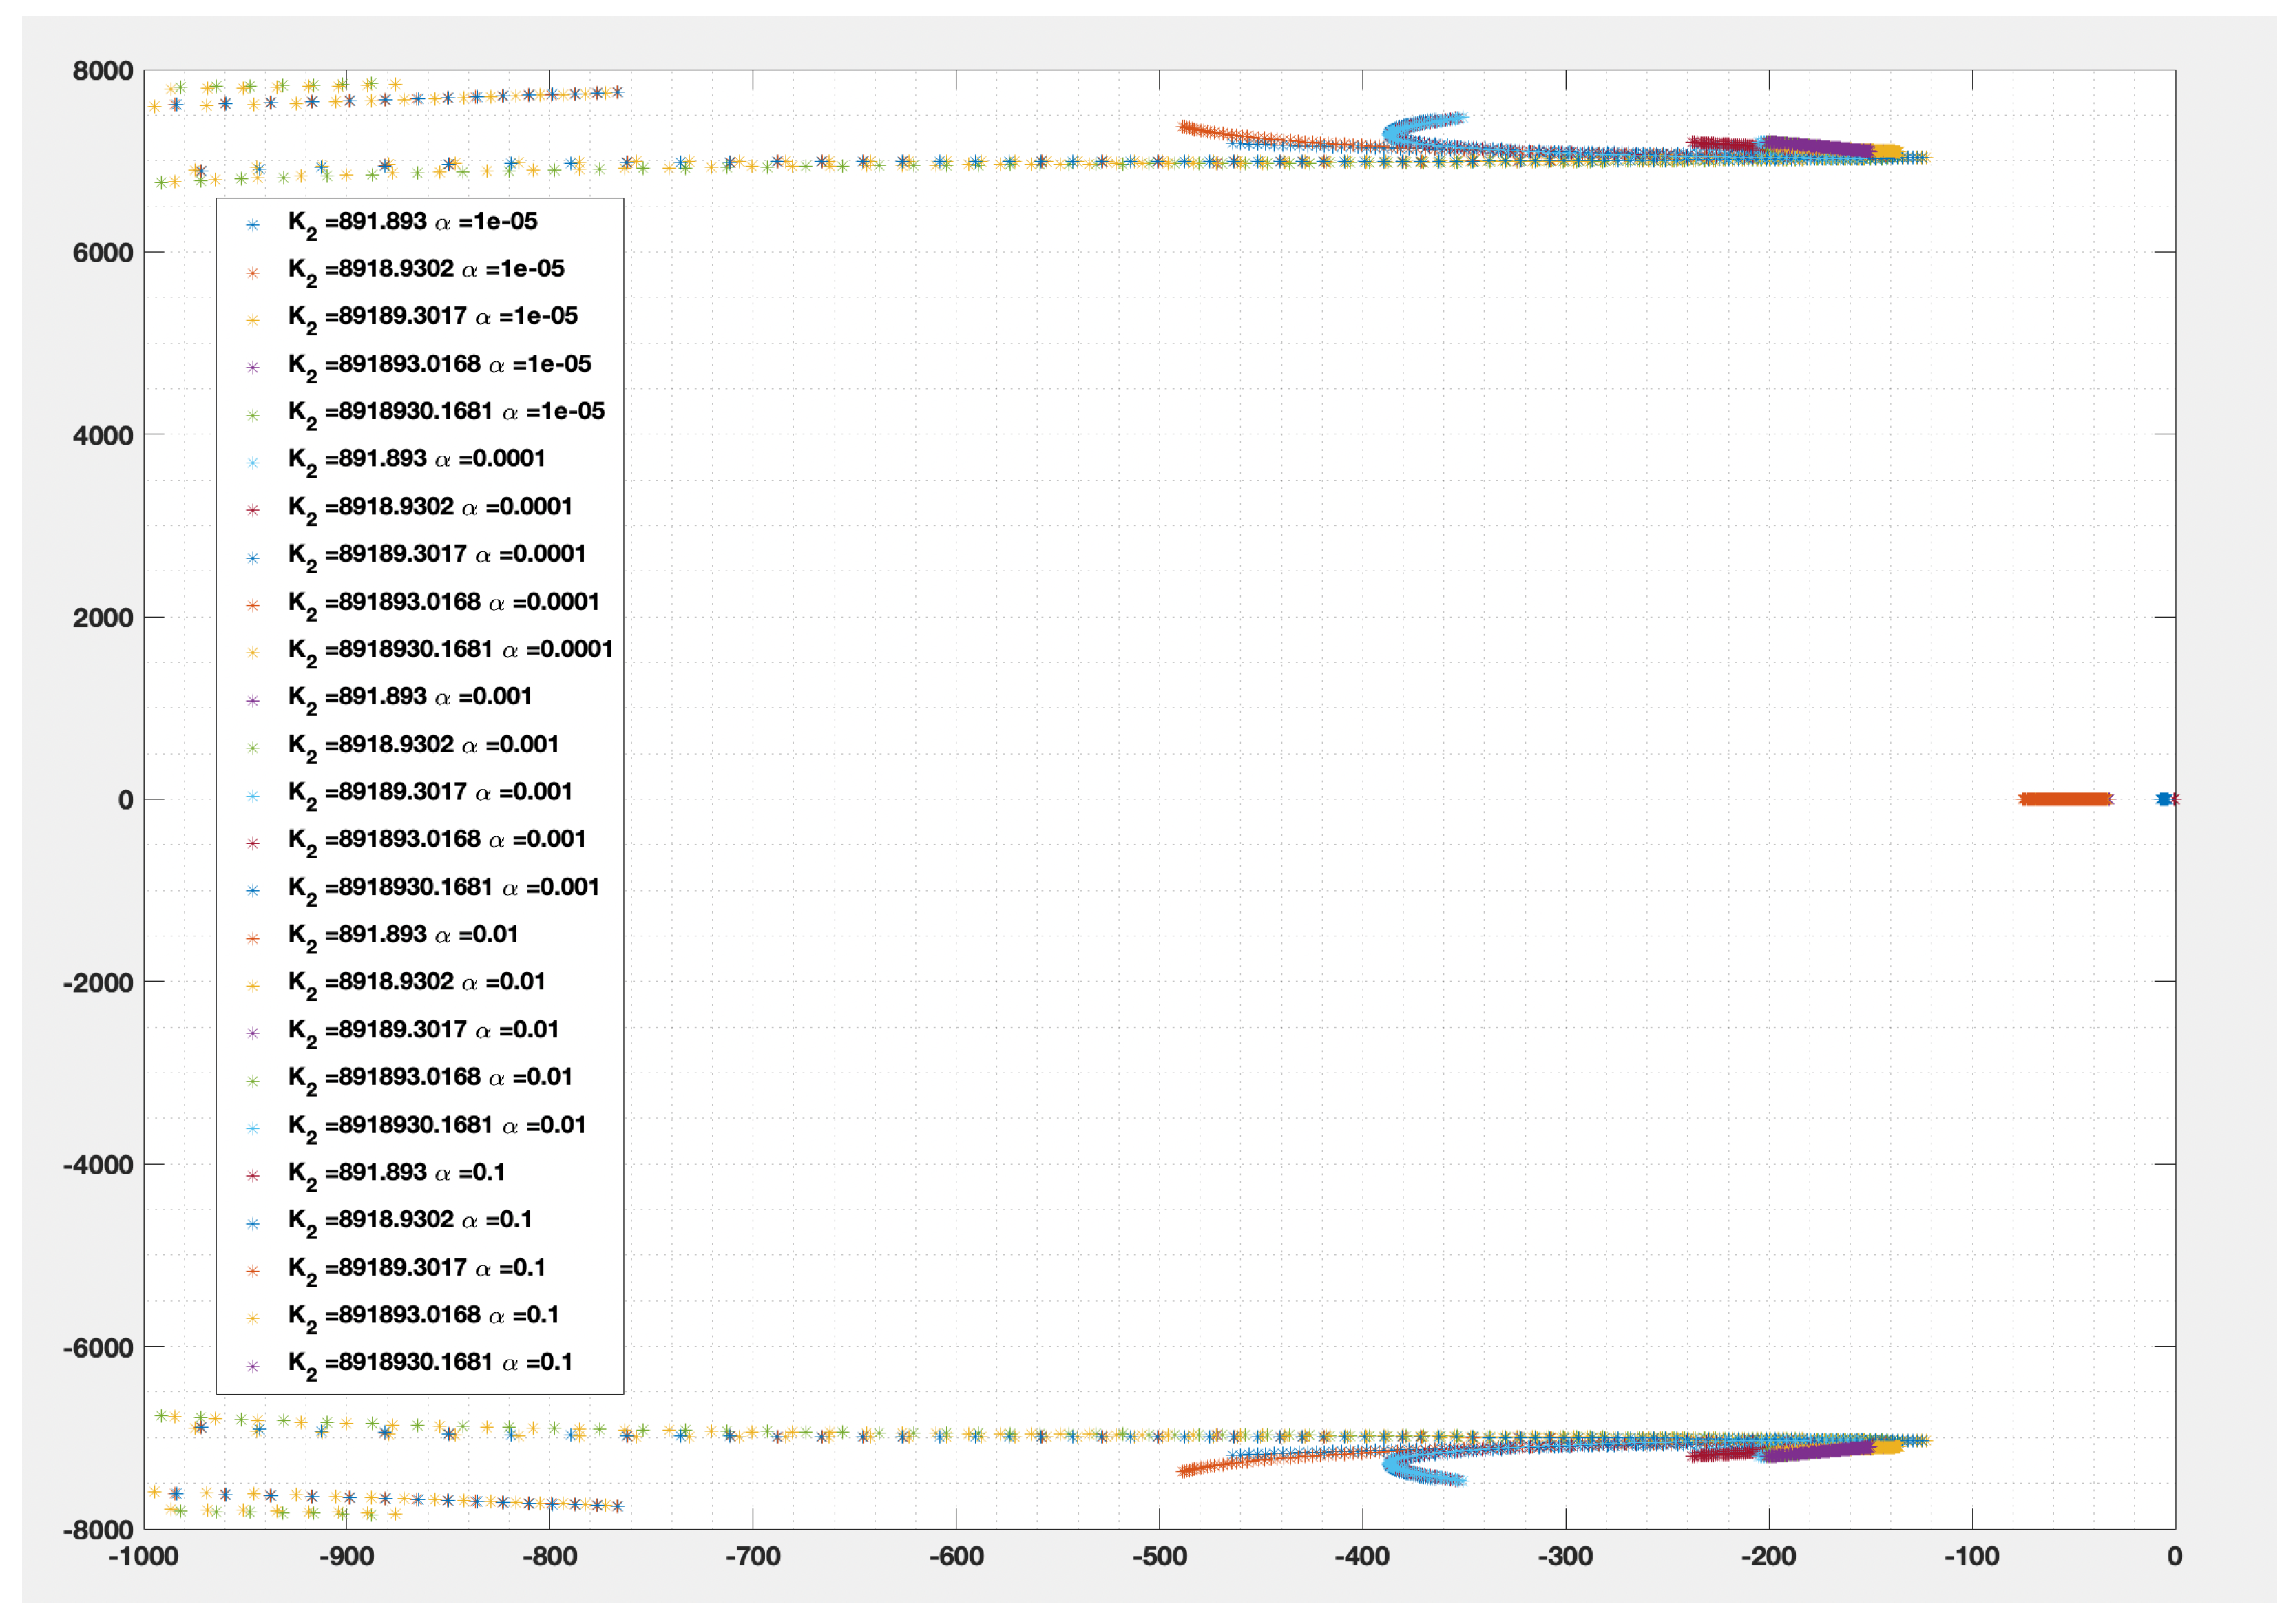
Task: Click legend marker for K2=8918.9302 α=0.0001
Action: [x=253, y=510]
